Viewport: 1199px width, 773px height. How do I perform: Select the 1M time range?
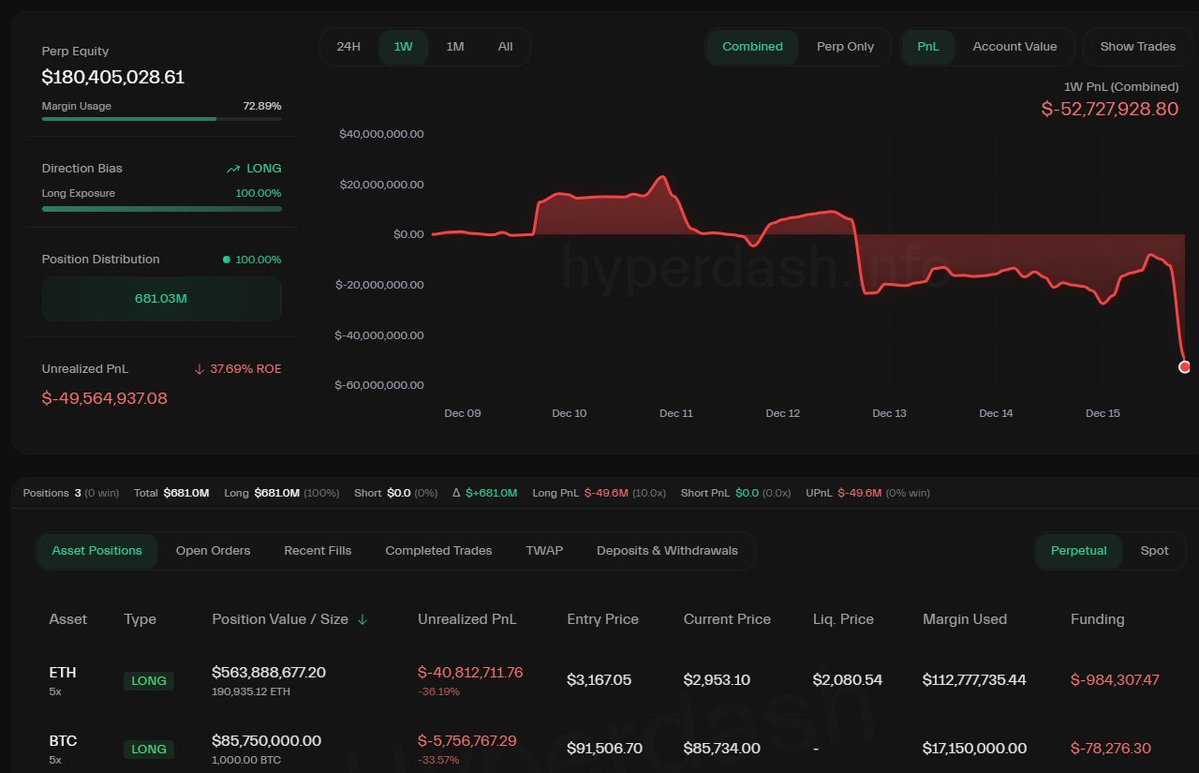455,47
